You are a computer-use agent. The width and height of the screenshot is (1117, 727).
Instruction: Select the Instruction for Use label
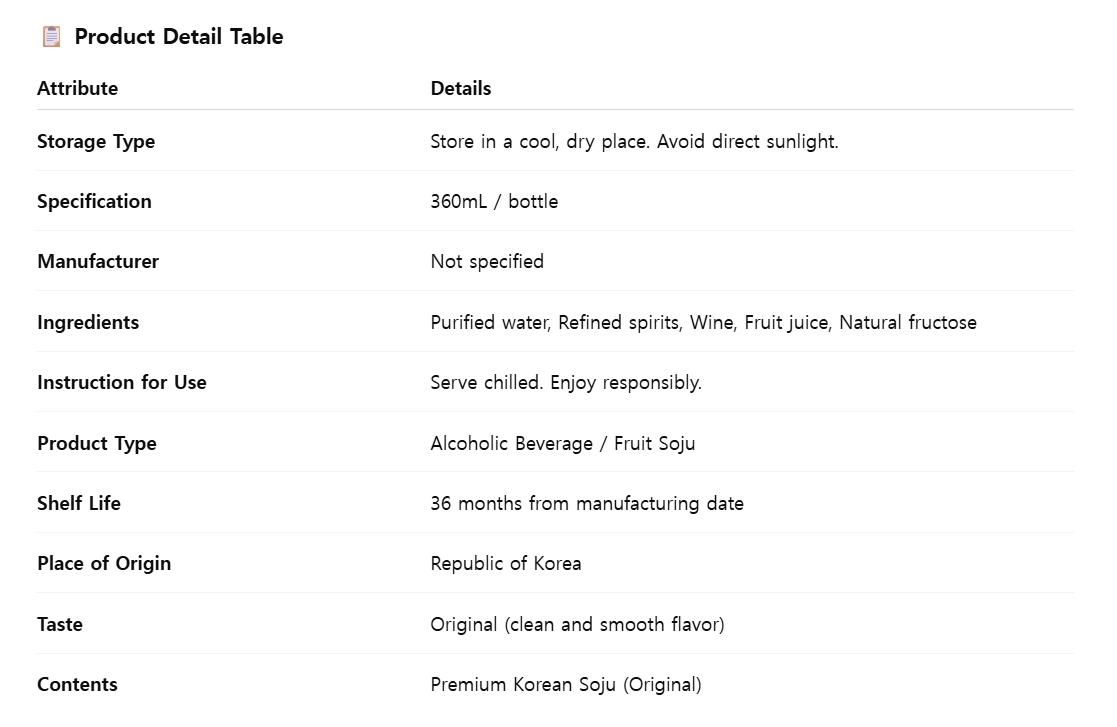tap(122, 382)
